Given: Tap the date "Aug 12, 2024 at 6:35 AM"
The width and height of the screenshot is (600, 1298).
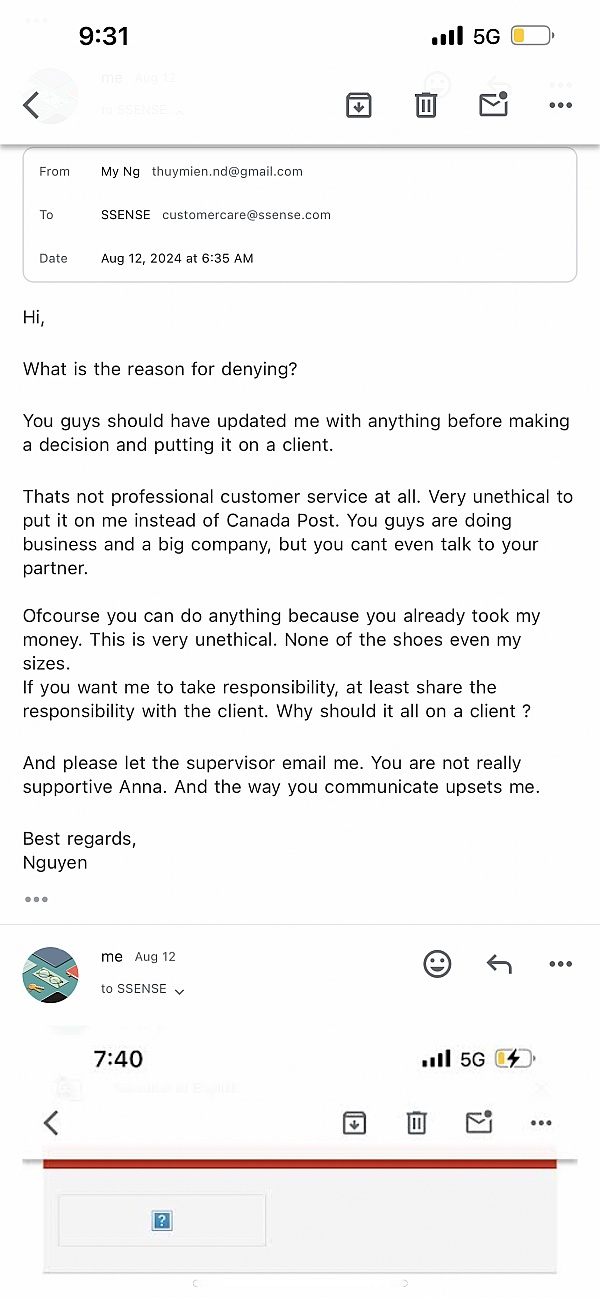Looking at the screenshot, I should tap(177, 258).
